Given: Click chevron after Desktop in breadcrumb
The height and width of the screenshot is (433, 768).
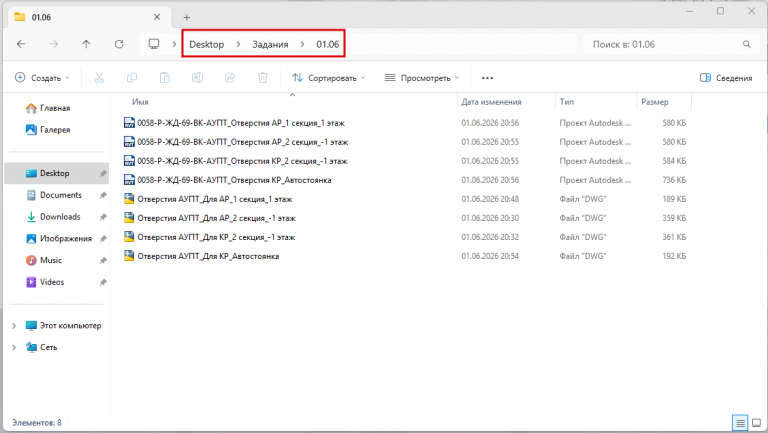Looking at the screenshot, I should tap(238, 45).
